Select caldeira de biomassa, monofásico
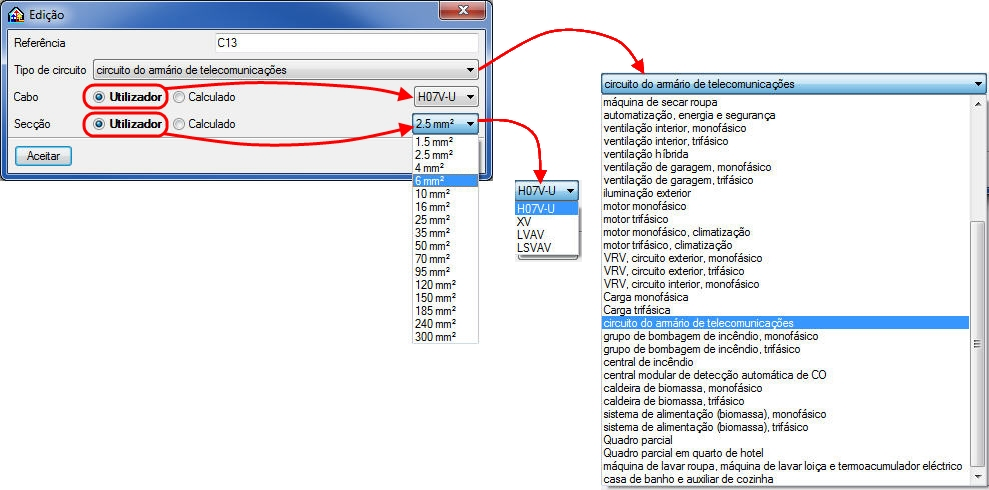989x490 pixels. (785, 388)
